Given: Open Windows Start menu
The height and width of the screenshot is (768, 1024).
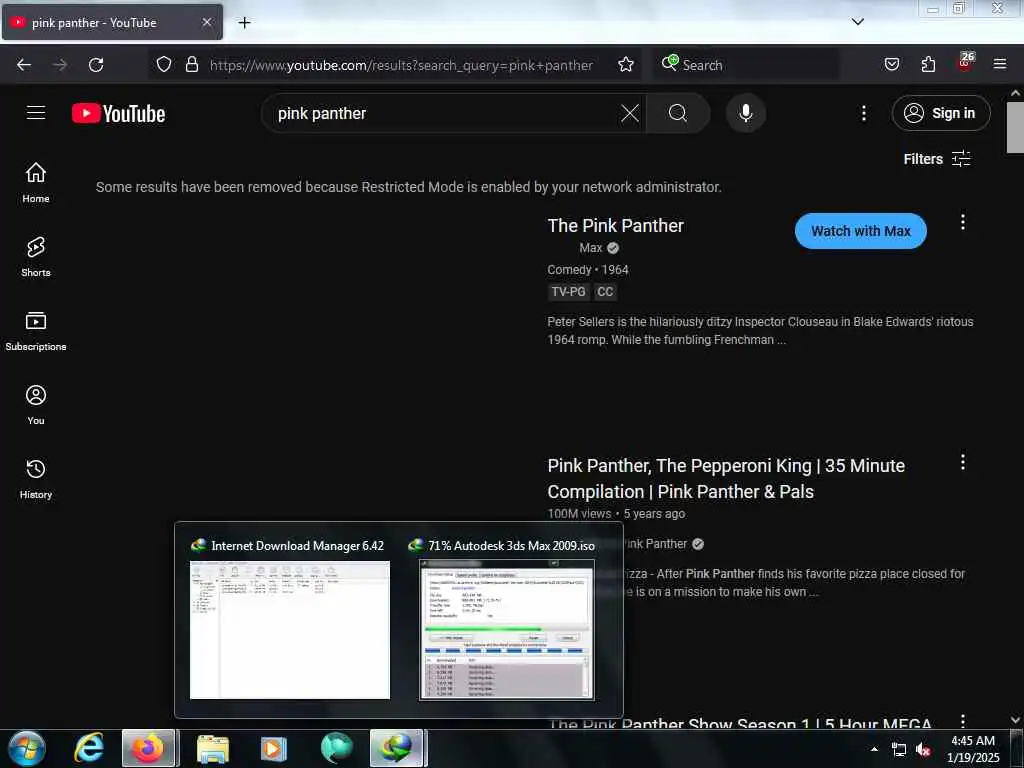Looking at the screenshot, I should [x=27, y=748].
